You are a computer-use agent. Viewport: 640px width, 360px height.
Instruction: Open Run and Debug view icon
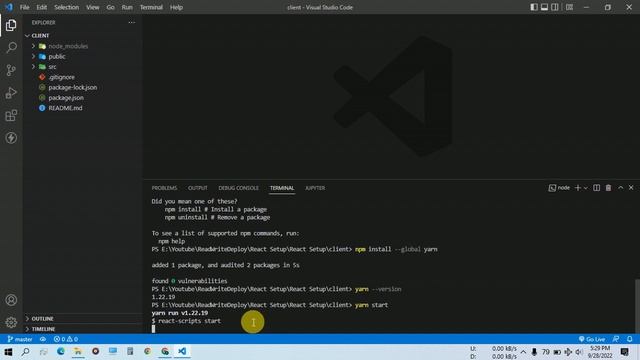(x=11, y=93)
